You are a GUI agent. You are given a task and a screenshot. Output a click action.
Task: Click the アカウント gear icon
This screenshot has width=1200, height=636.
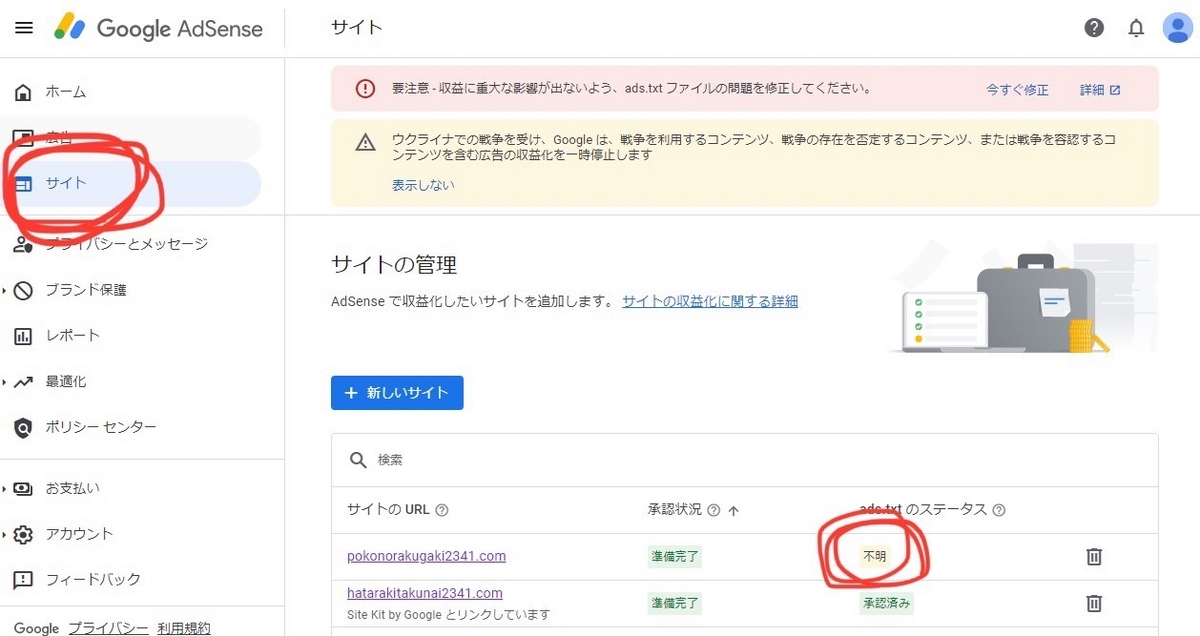point(24,534)
